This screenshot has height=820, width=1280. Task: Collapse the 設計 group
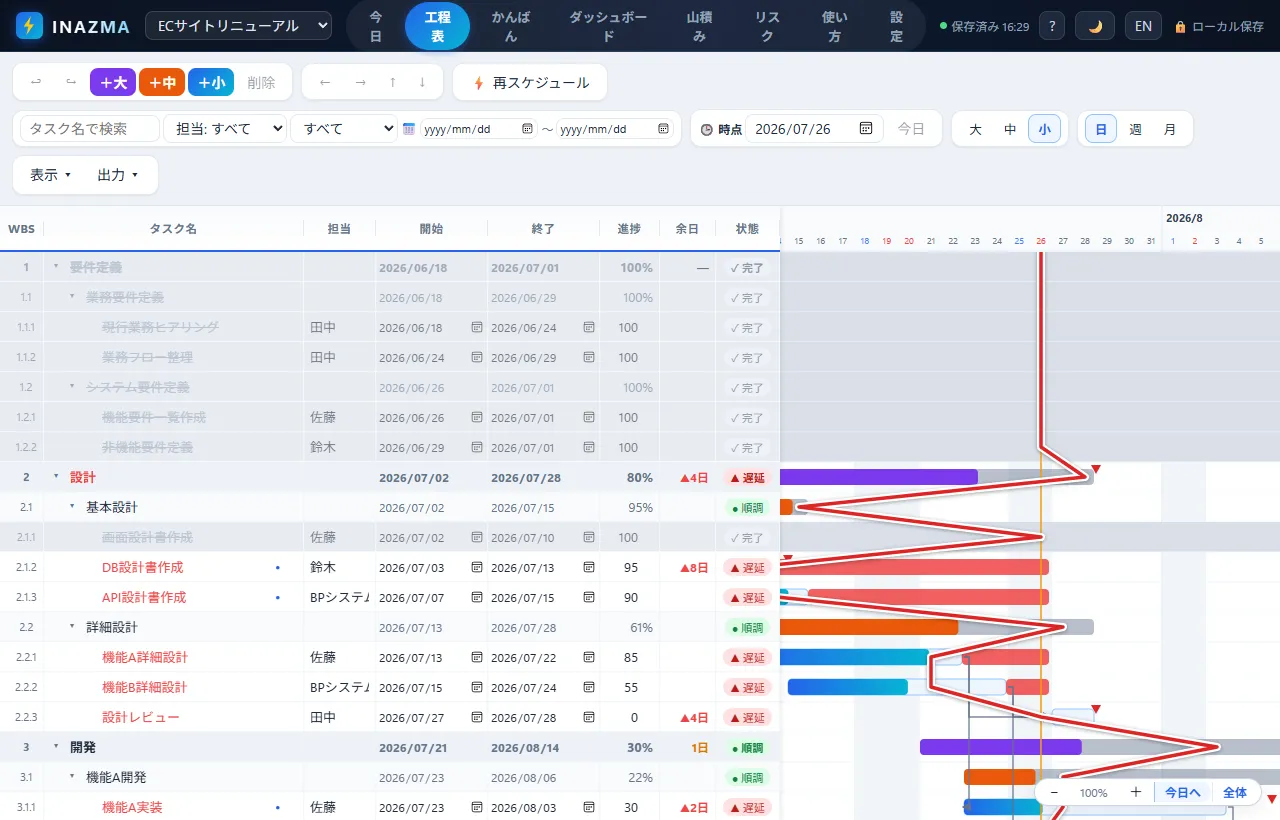[56, 477]
